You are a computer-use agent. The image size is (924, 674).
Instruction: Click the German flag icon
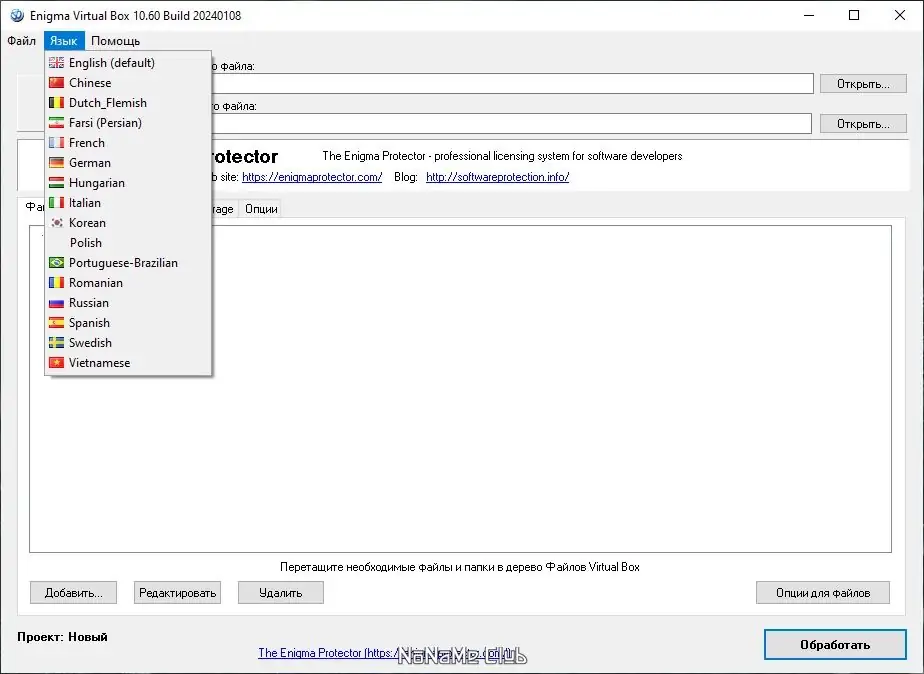(x=57, y=163)
